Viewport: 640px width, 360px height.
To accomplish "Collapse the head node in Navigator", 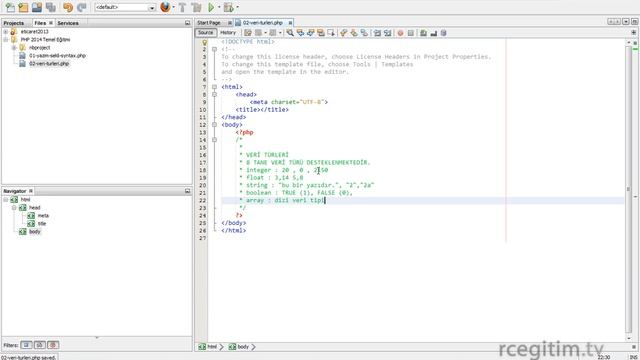I will pyautogui.click(x=14, y=207).
